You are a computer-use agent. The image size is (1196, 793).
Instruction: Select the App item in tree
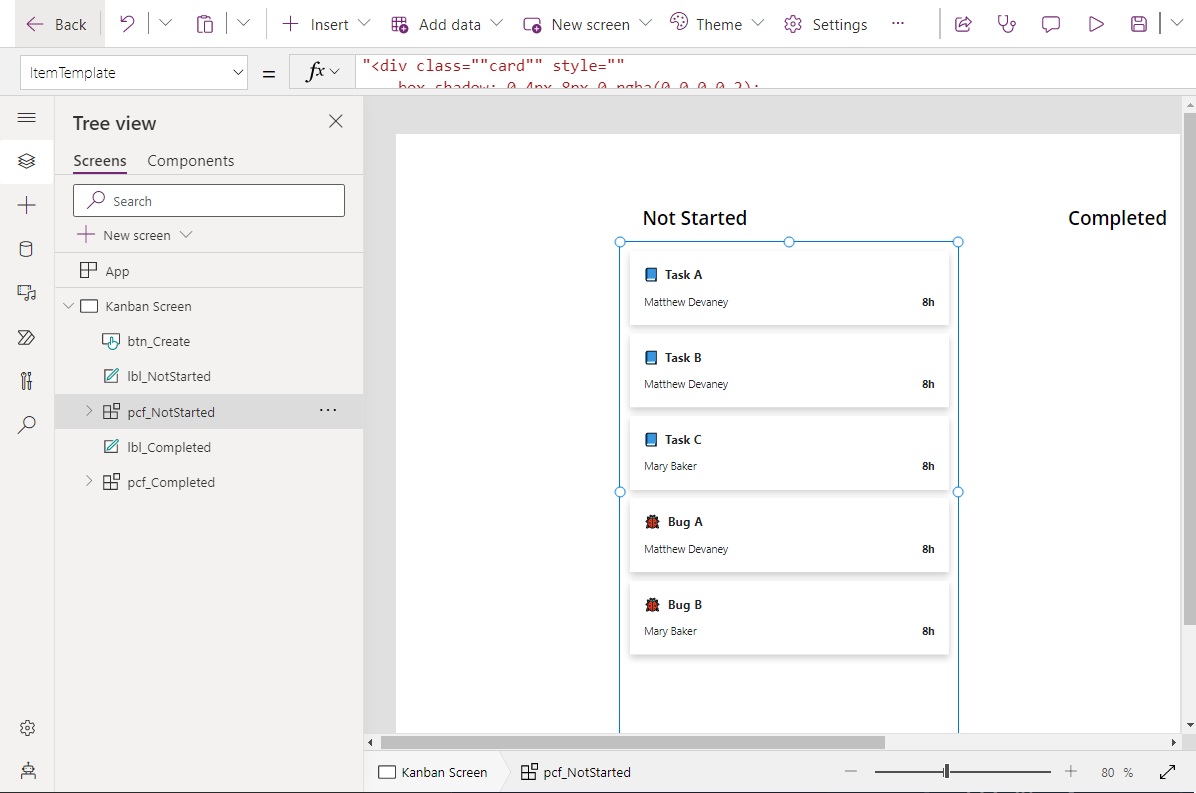pyautogui.click(x=209, y=271)
